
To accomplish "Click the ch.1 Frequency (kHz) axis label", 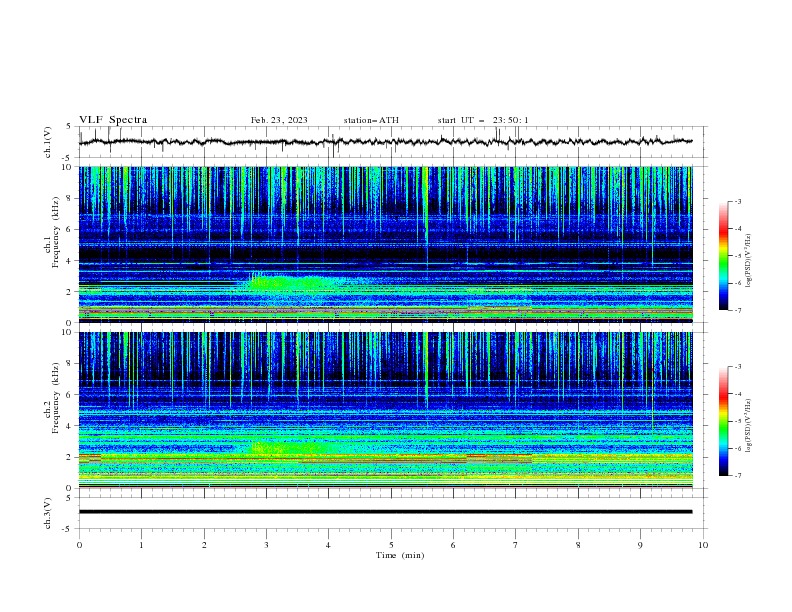I will point(52,233).
